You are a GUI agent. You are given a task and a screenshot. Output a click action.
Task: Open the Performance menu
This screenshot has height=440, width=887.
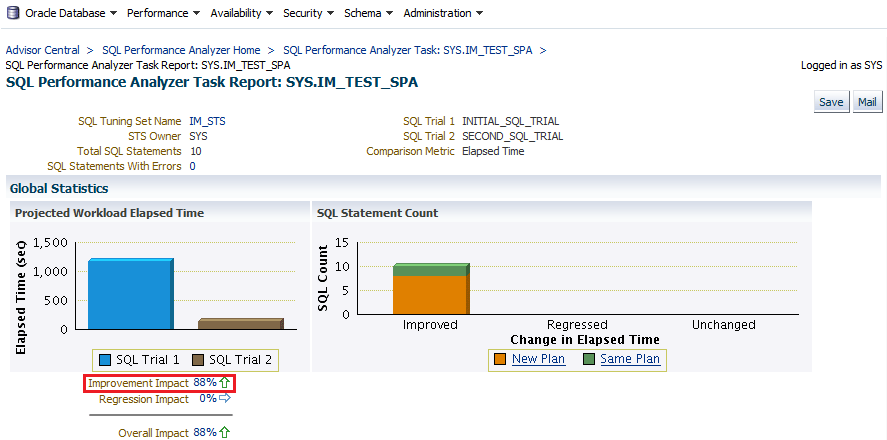163,13
